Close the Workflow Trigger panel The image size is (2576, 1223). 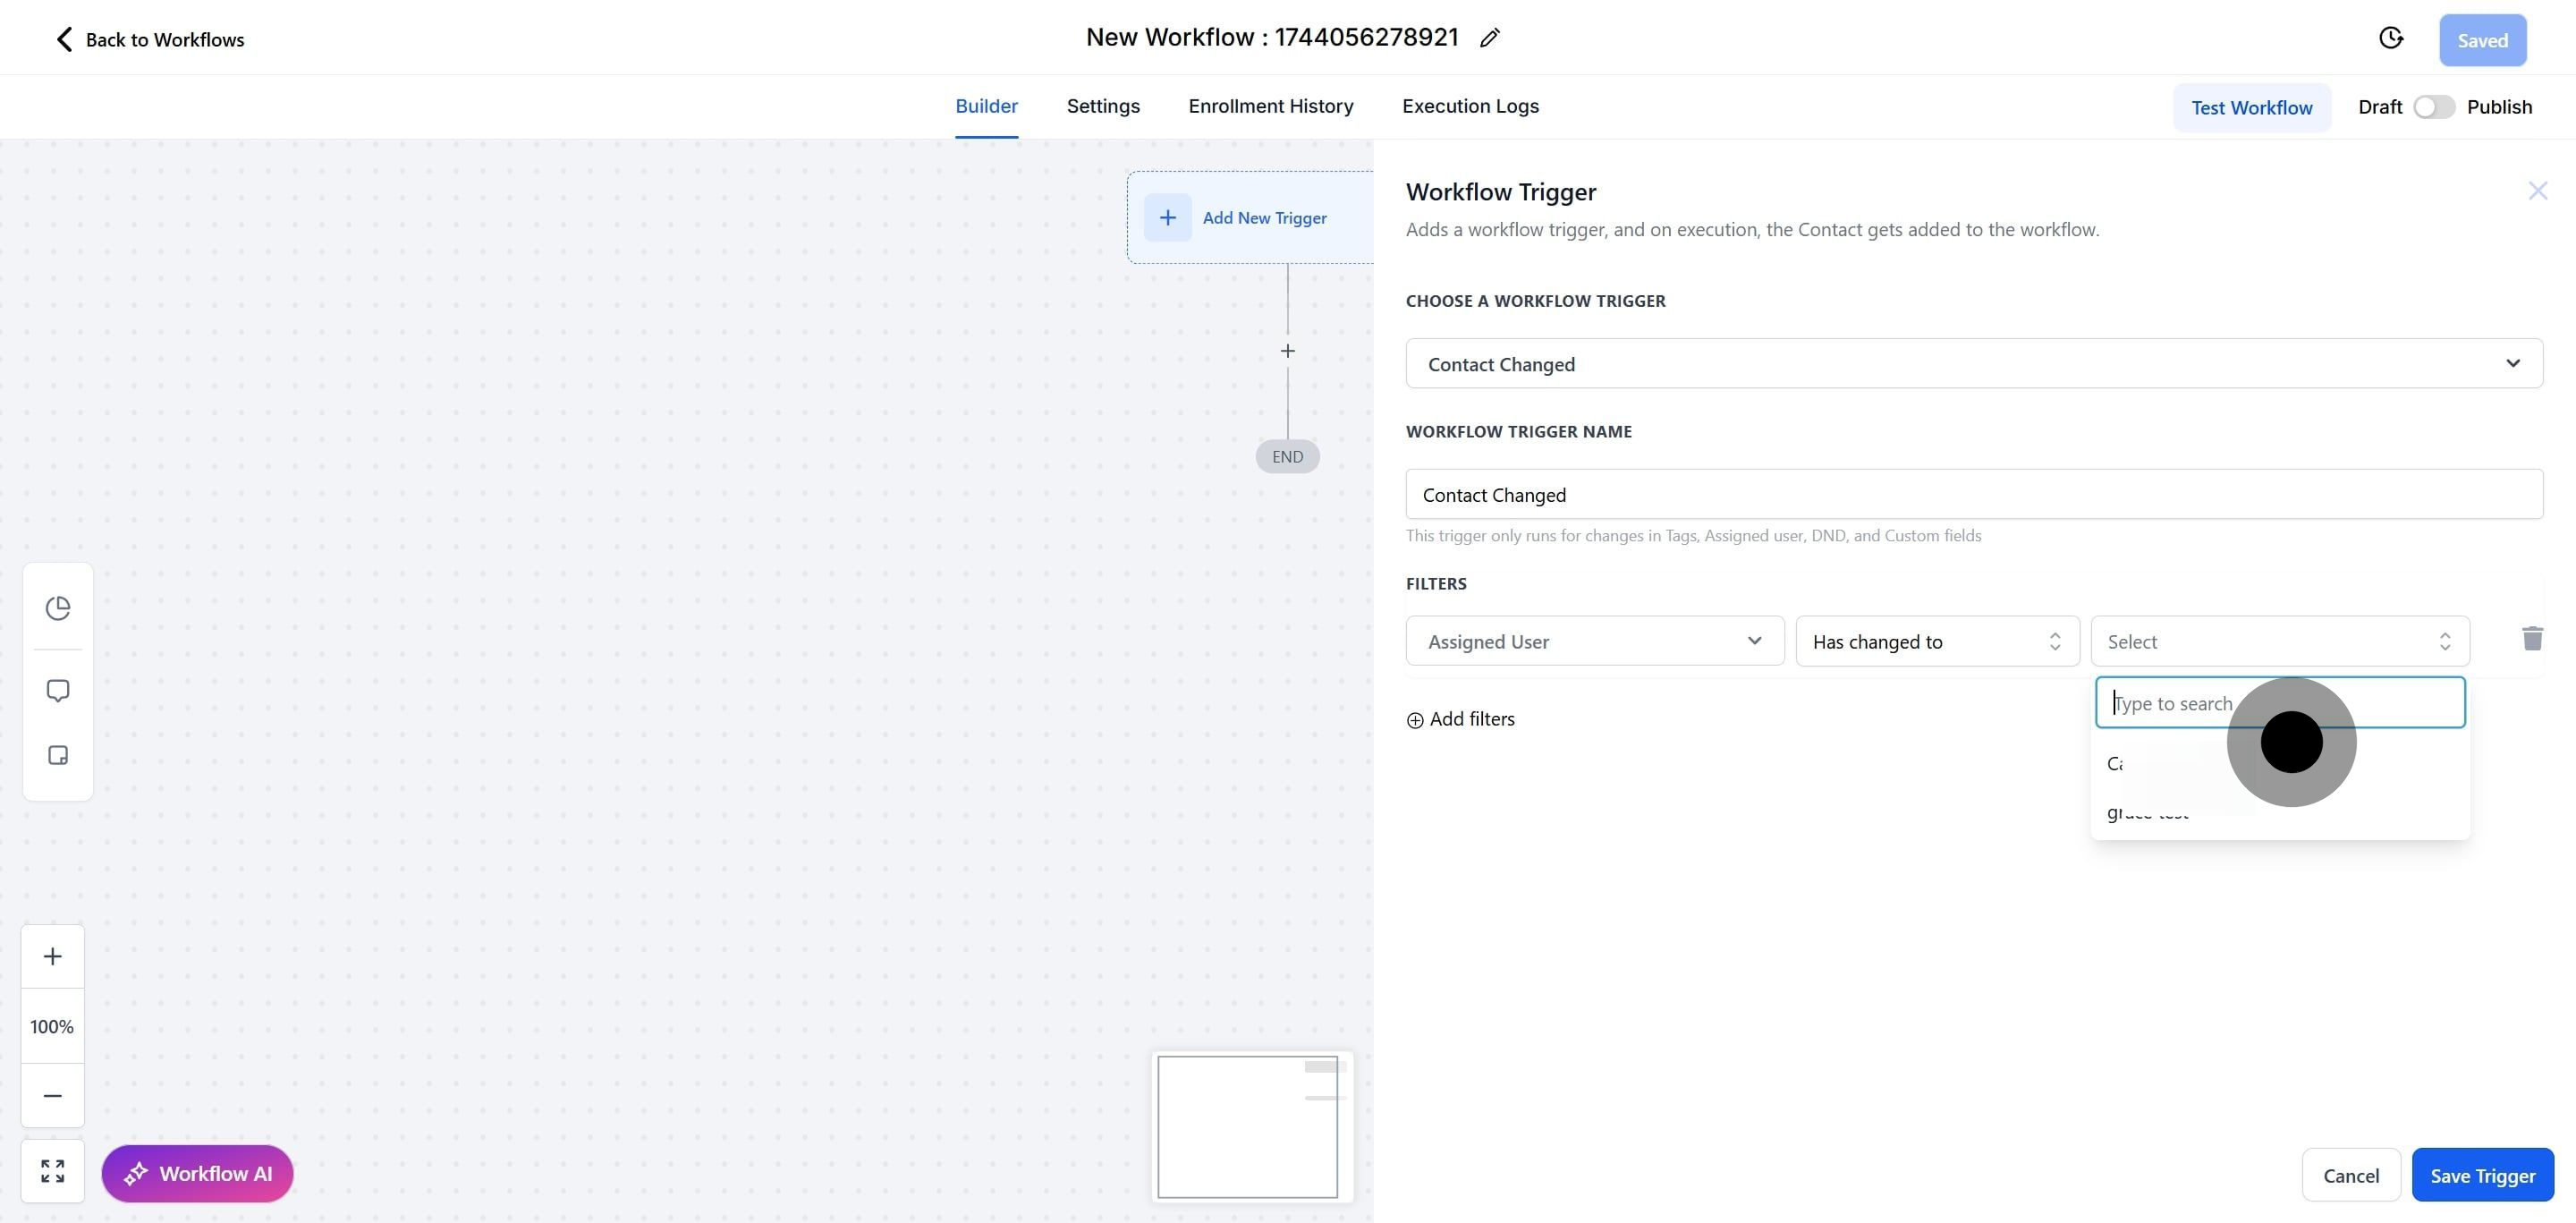point(2537,190)
